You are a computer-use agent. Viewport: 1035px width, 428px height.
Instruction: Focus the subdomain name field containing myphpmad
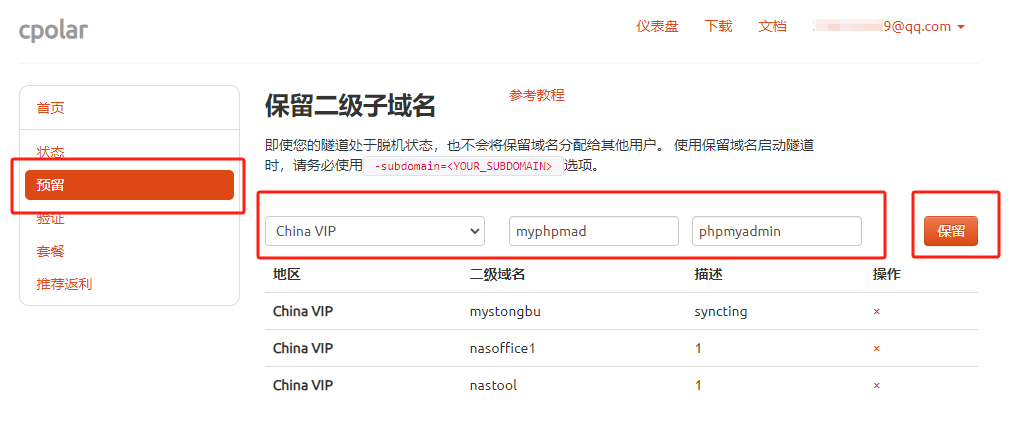(593, 231)
